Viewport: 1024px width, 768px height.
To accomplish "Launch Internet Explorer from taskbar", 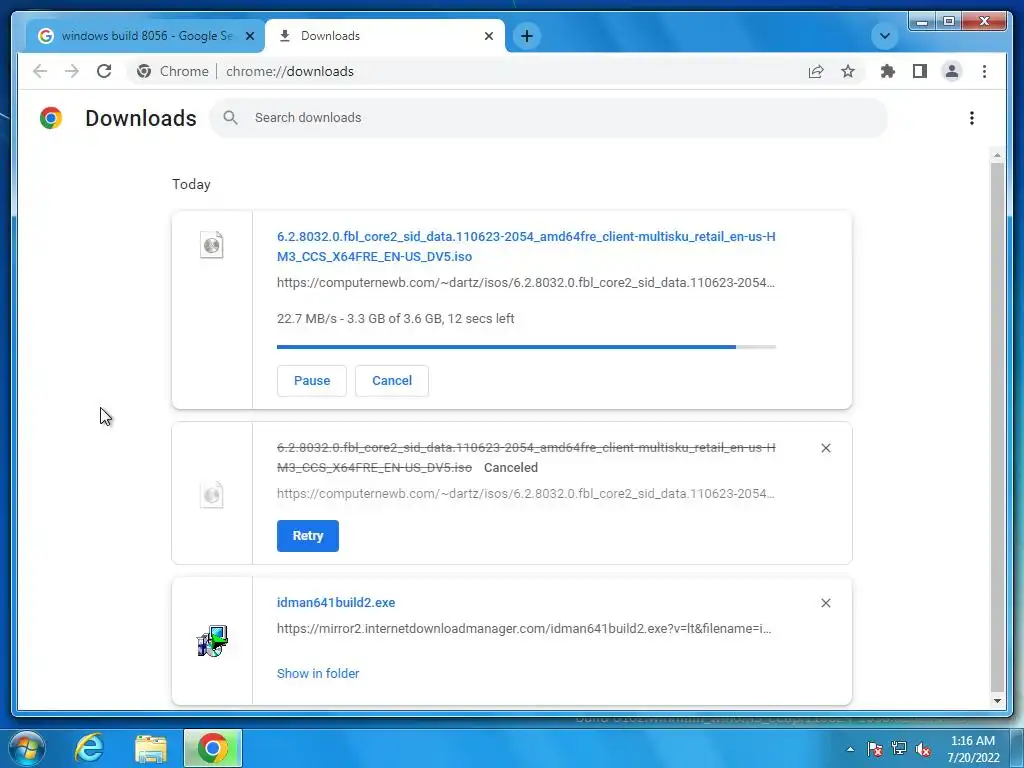I will (x=89, y=748).
